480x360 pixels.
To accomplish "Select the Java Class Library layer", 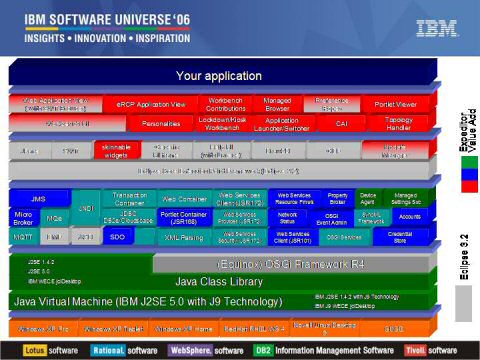I will click(x=219, y=281).
